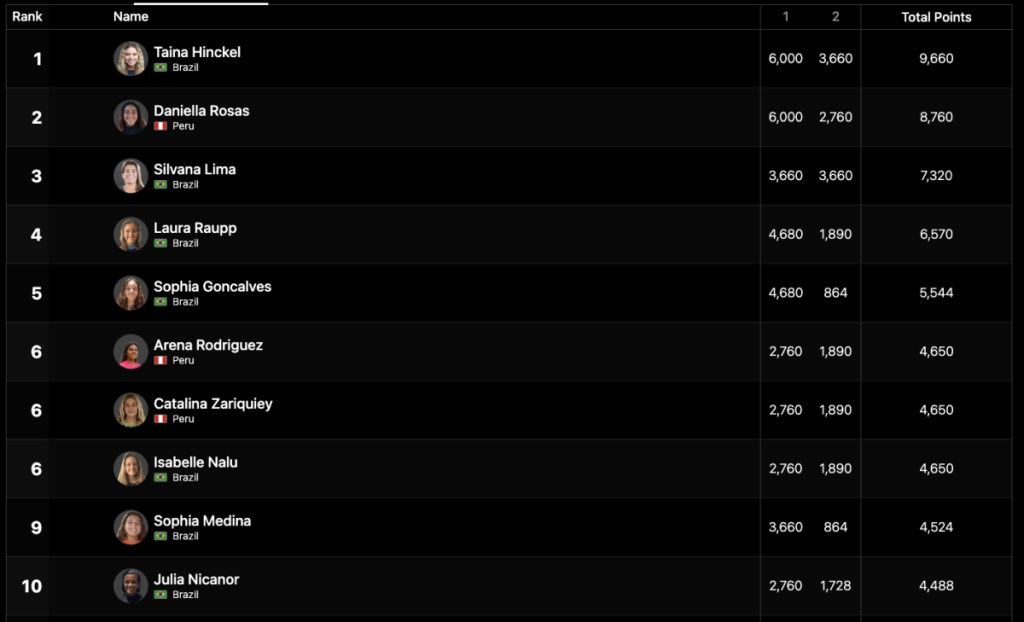Click Taina Hinckel's 9,660 total points
The width and height of the screenshot is (1024, 622).
(x=936, y=58)
